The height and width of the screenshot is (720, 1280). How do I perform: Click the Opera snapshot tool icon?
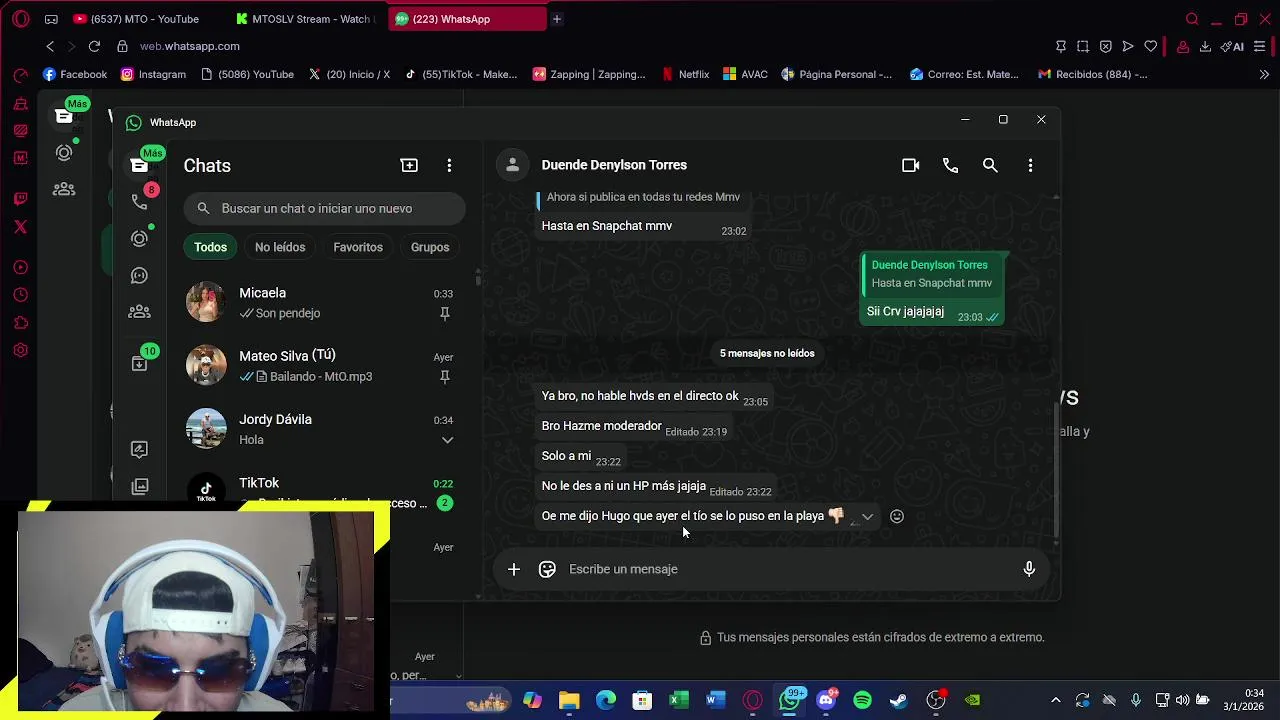(x=1083, y=46)
